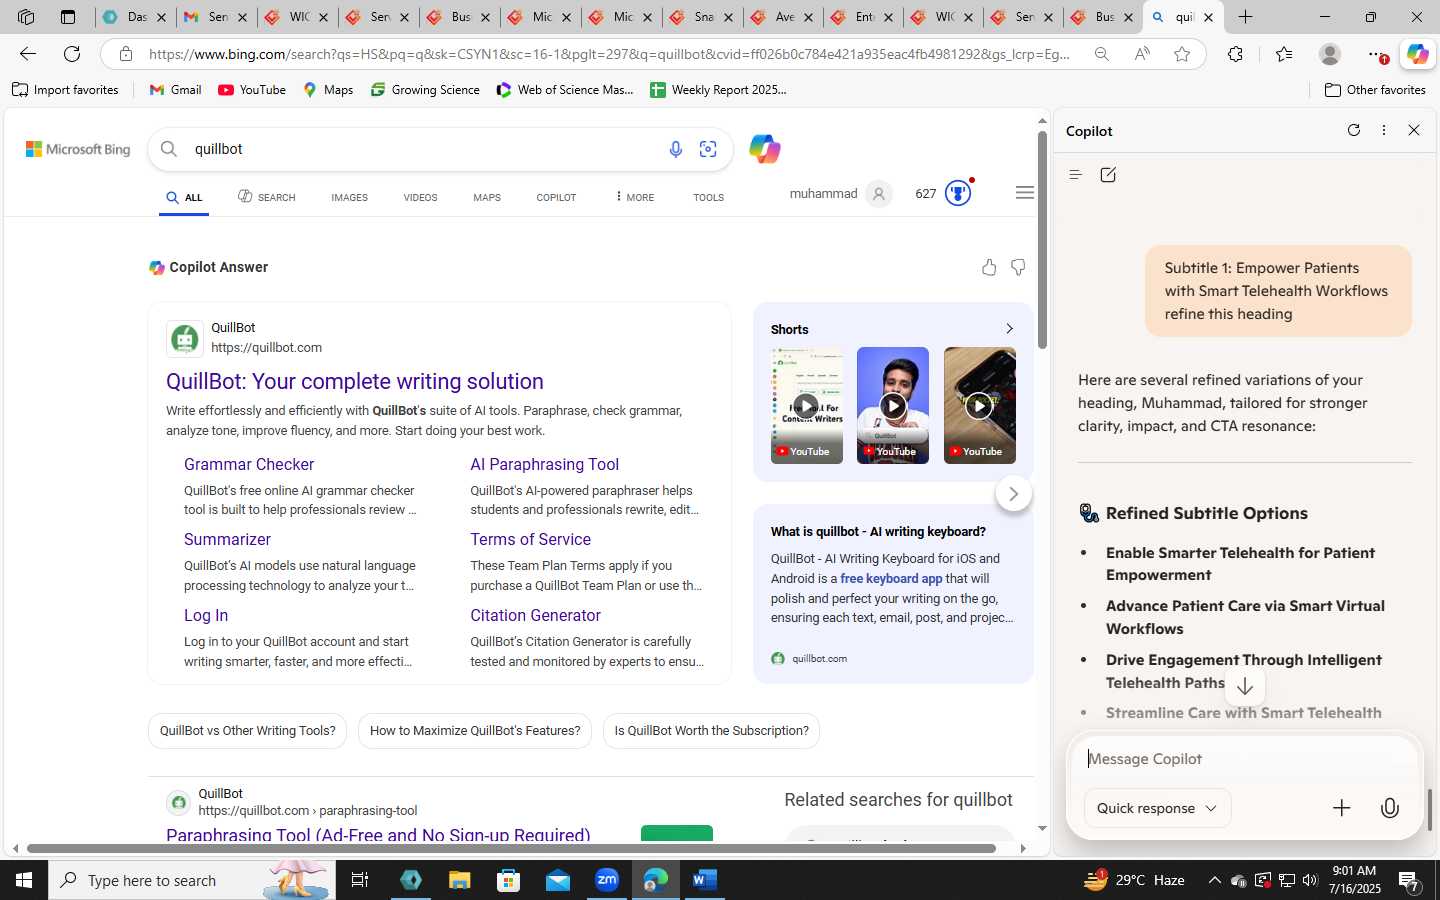The height and width of the screenshot is (900, 1440).
Task: Search by voice using the microphone icon
Action: (x=676, y=149)
